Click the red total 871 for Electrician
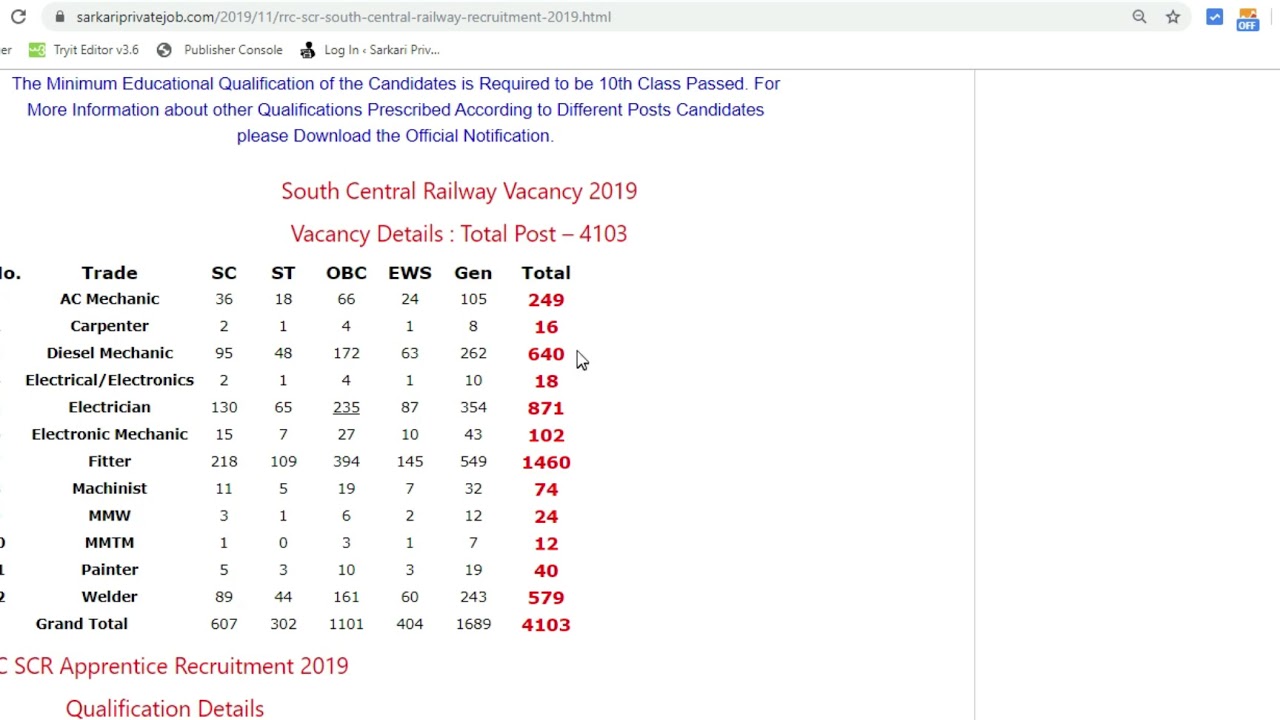 coord(546,408)
